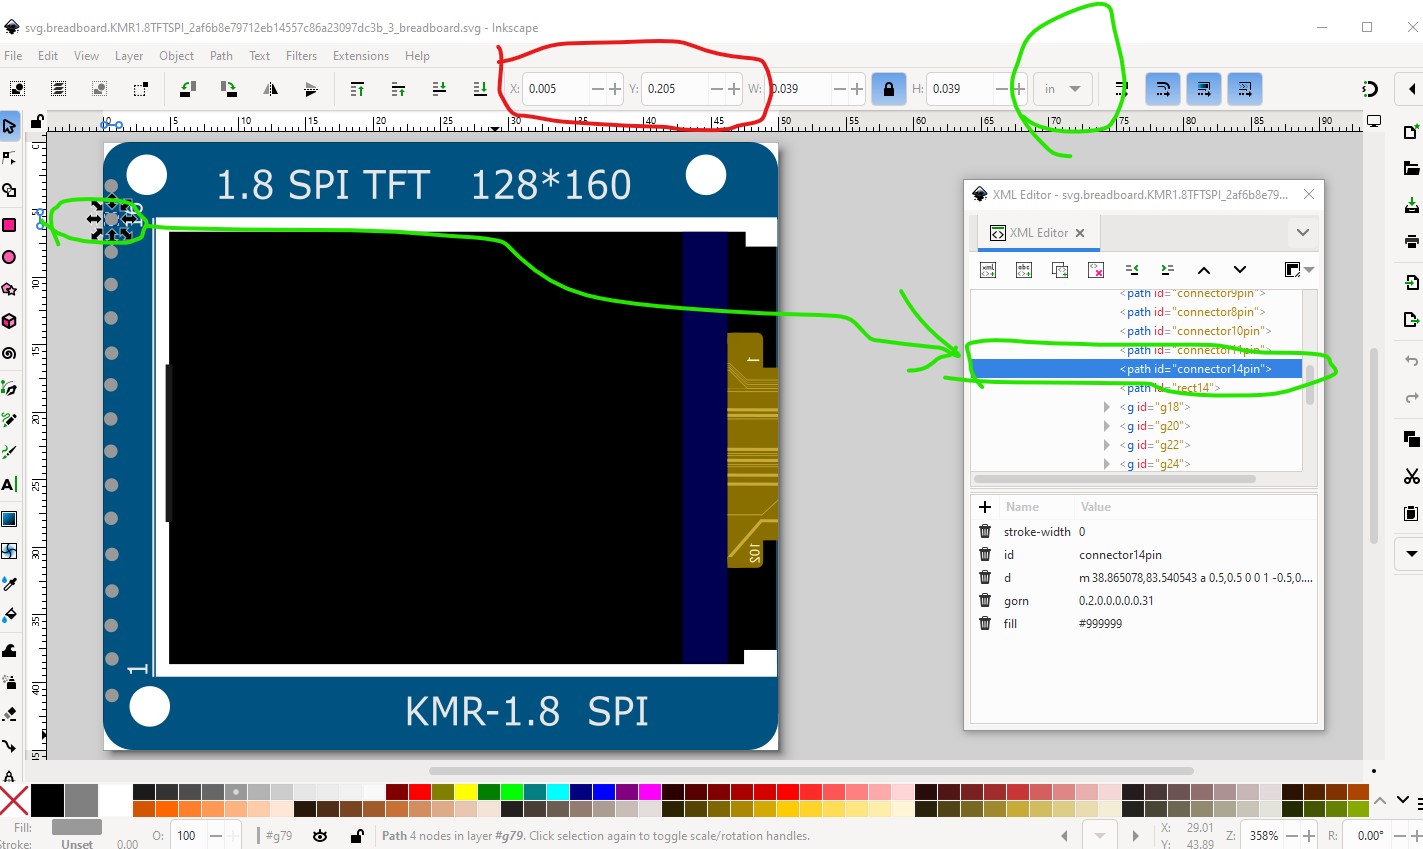Select the Rectangle tool in the toolbox
Screen dimensions: 1423x849
coord(9,225)
